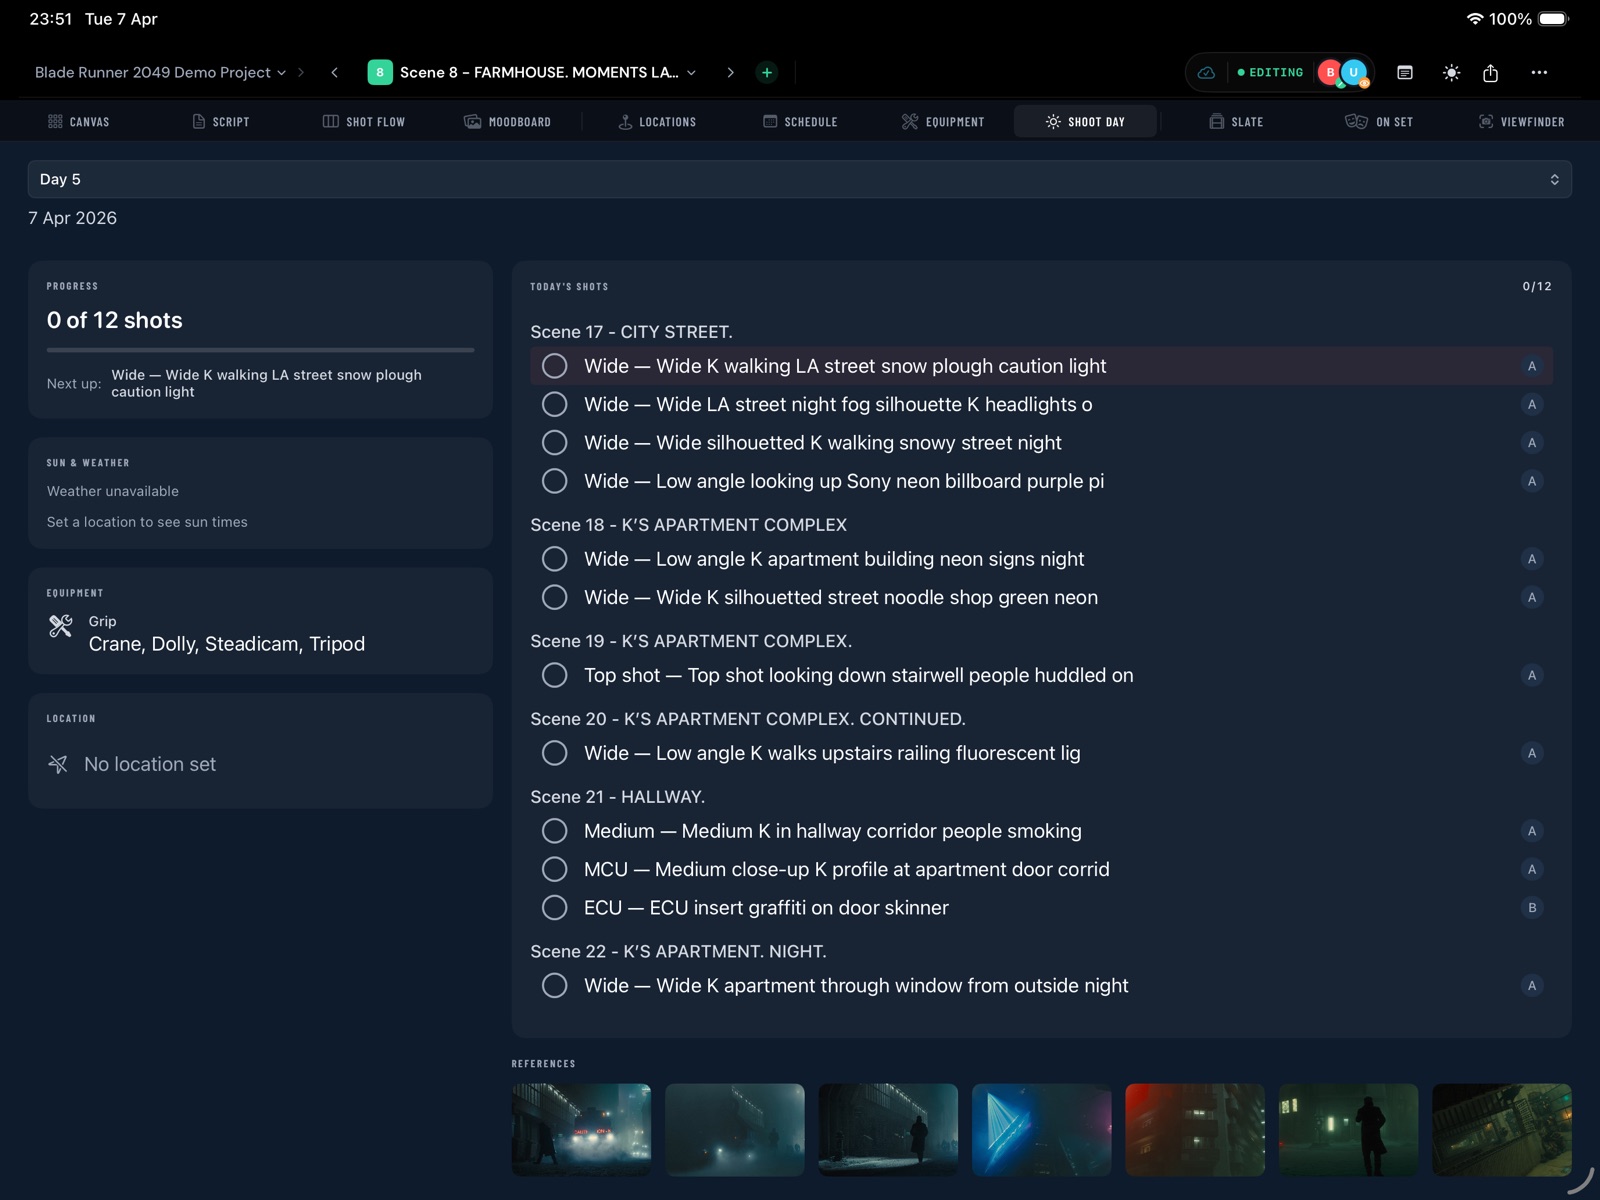The image size is (1600, 1200).
Task: Toggle the brightness theme sun icon
Action: [1451, 73]
